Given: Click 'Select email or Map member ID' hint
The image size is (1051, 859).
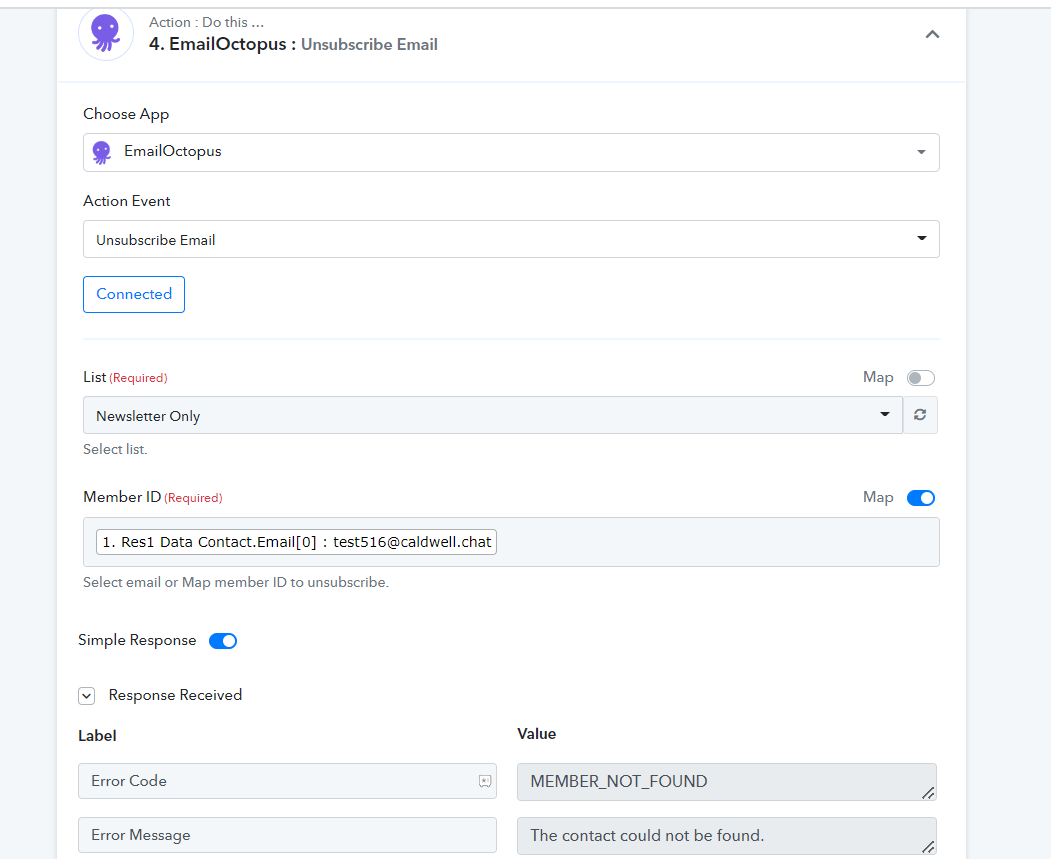Looking at the screenshot, I should 236,582.
